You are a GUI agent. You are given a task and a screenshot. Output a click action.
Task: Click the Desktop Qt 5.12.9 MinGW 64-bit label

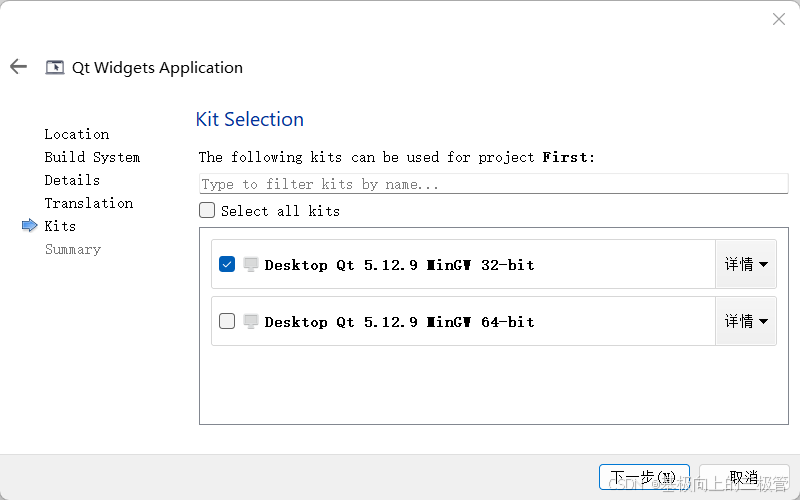click(399, 322)
